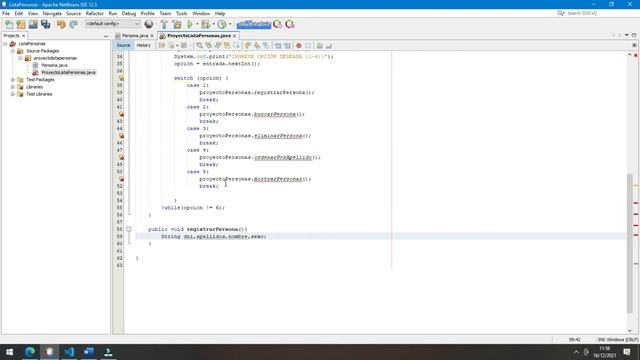This screenshot has width=640, height=360.
Task: Open the notifications icon in the system tray
Action: pos(627,352)
